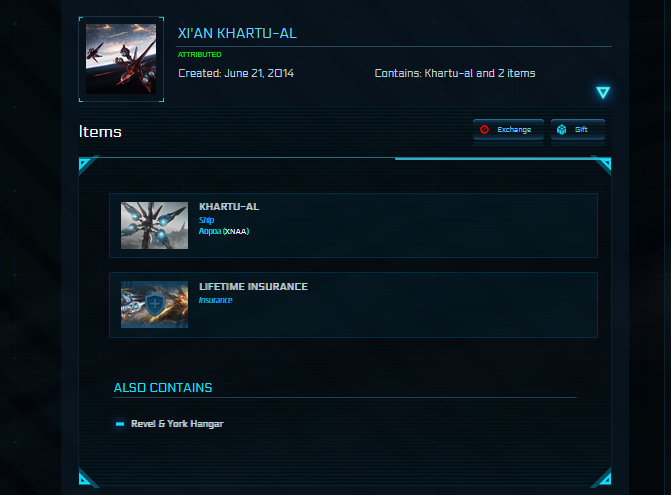Open the Xi'an Khartu-al pledge thumbnail
Viewport: 671px width, 495px height.
tap(121, 59)
